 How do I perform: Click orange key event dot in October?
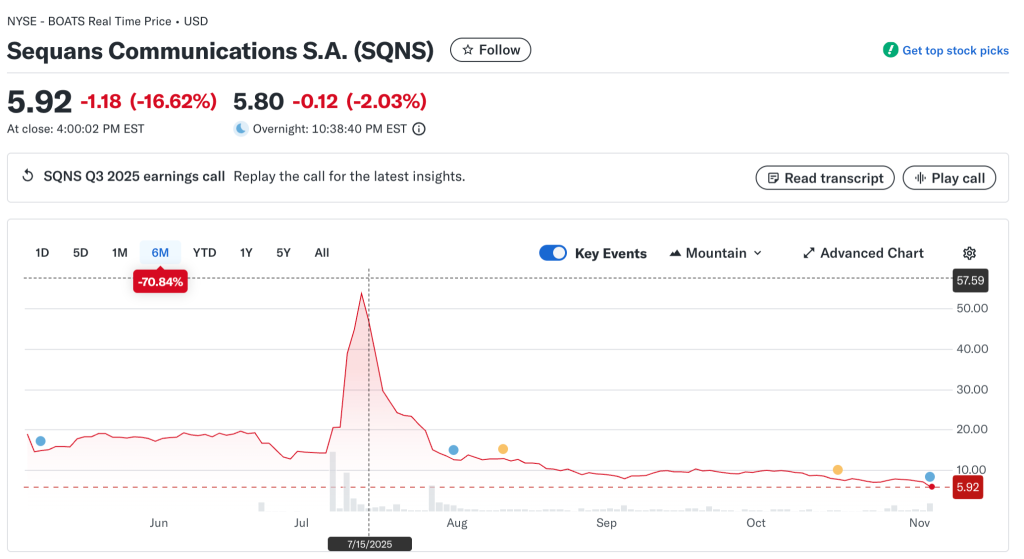pyautogui.click(x=838, y=470)
